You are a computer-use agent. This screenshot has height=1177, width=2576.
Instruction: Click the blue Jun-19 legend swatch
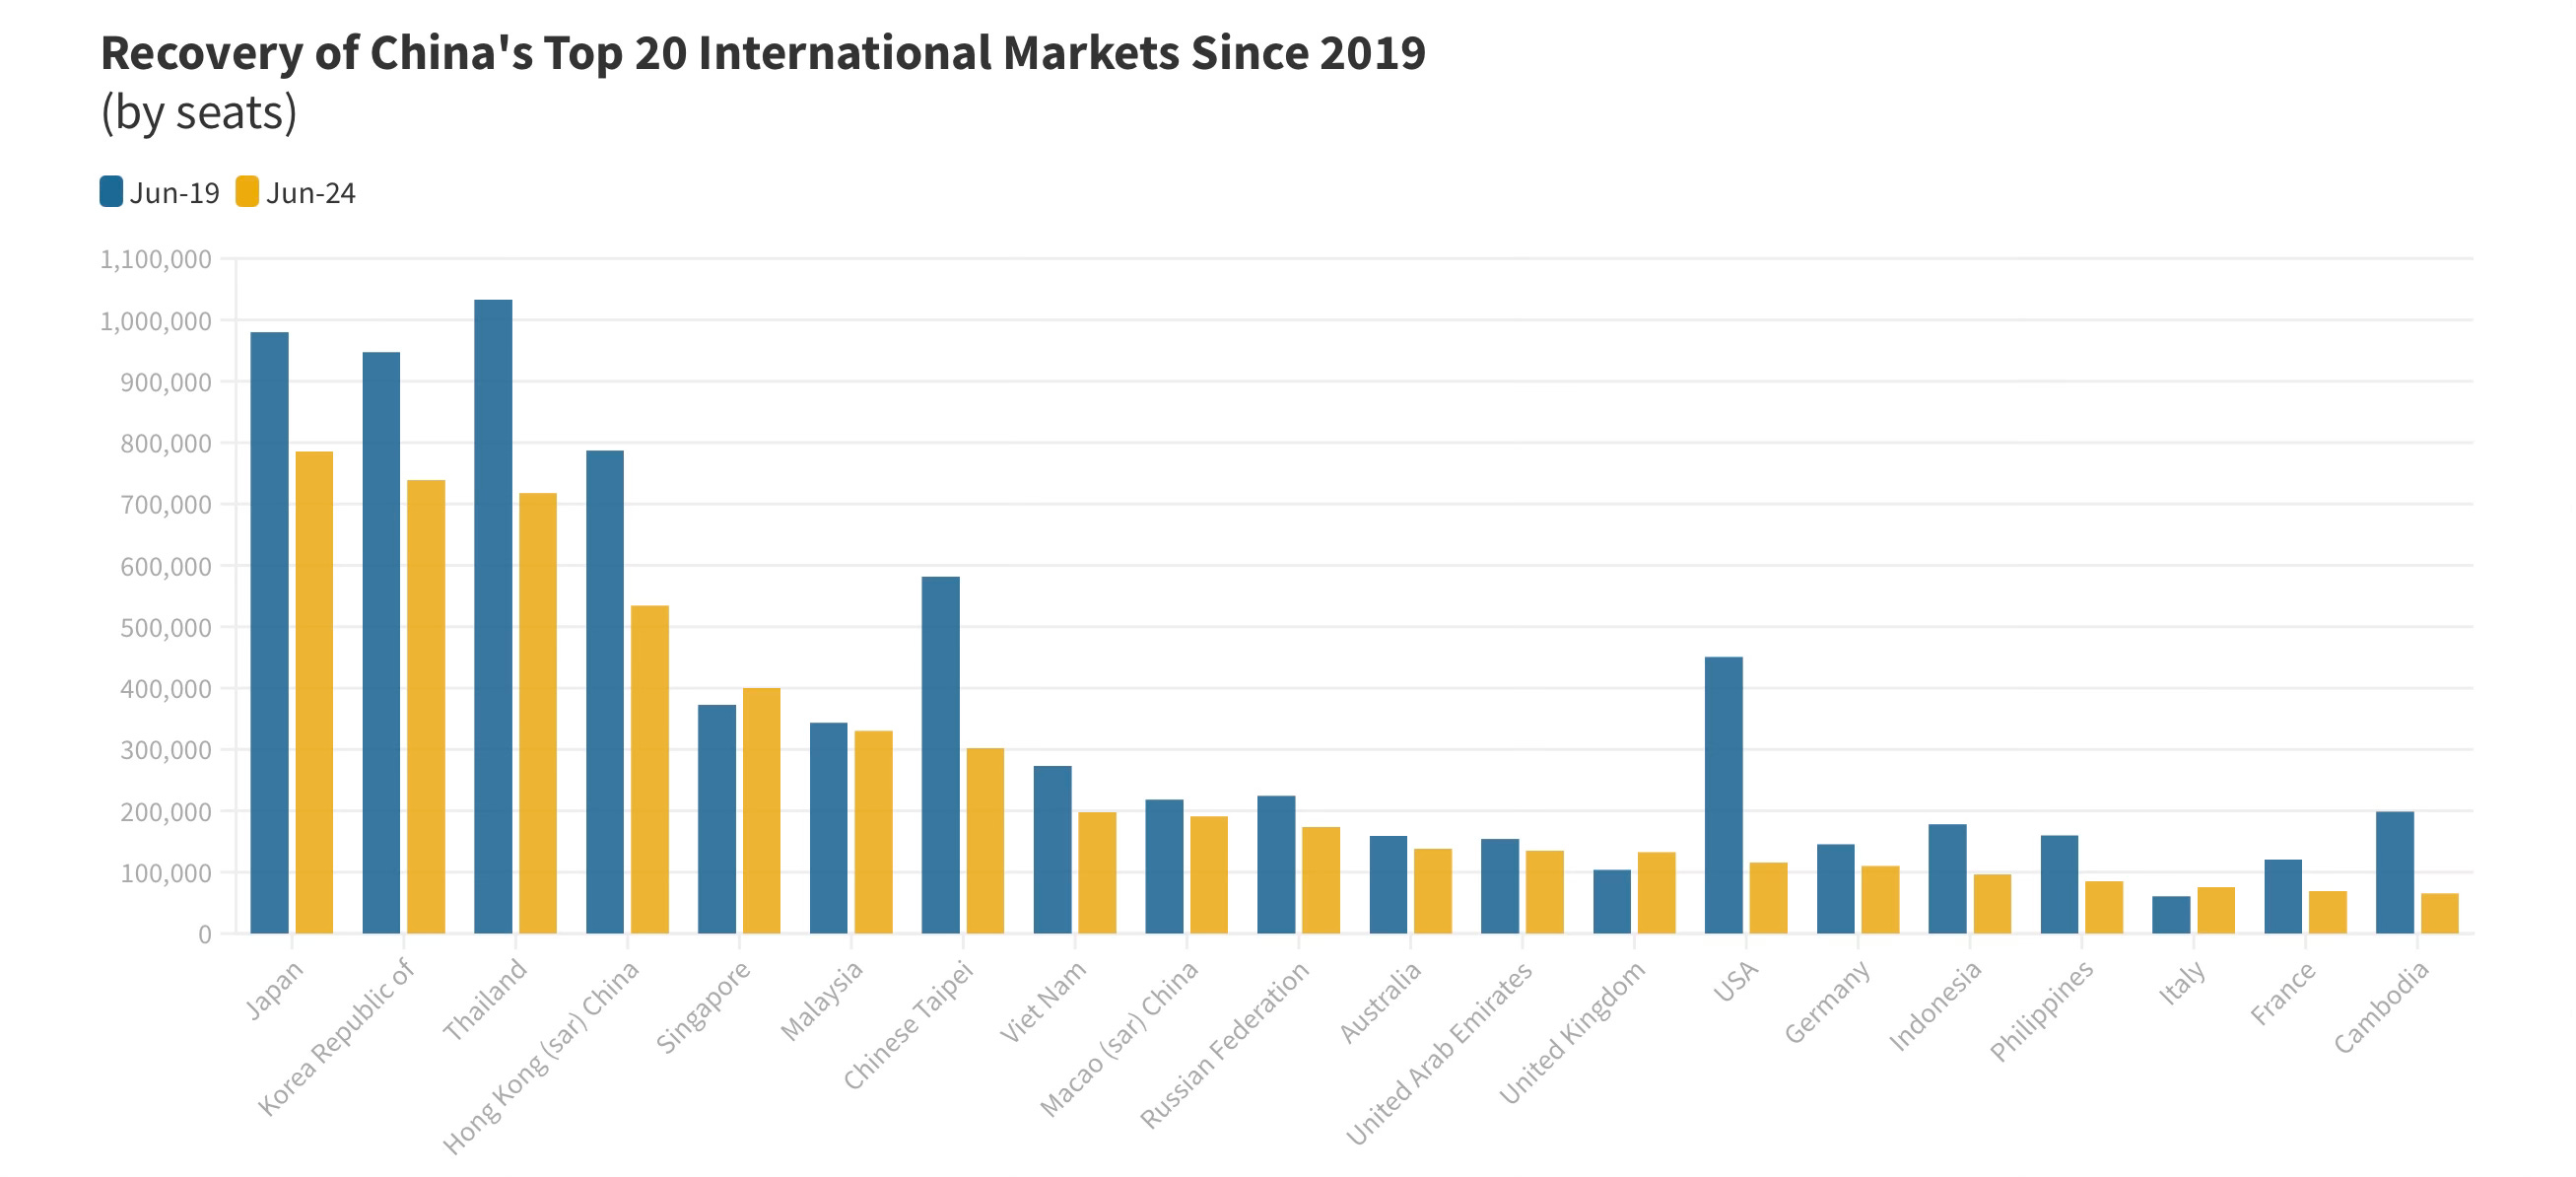point(111,191)
